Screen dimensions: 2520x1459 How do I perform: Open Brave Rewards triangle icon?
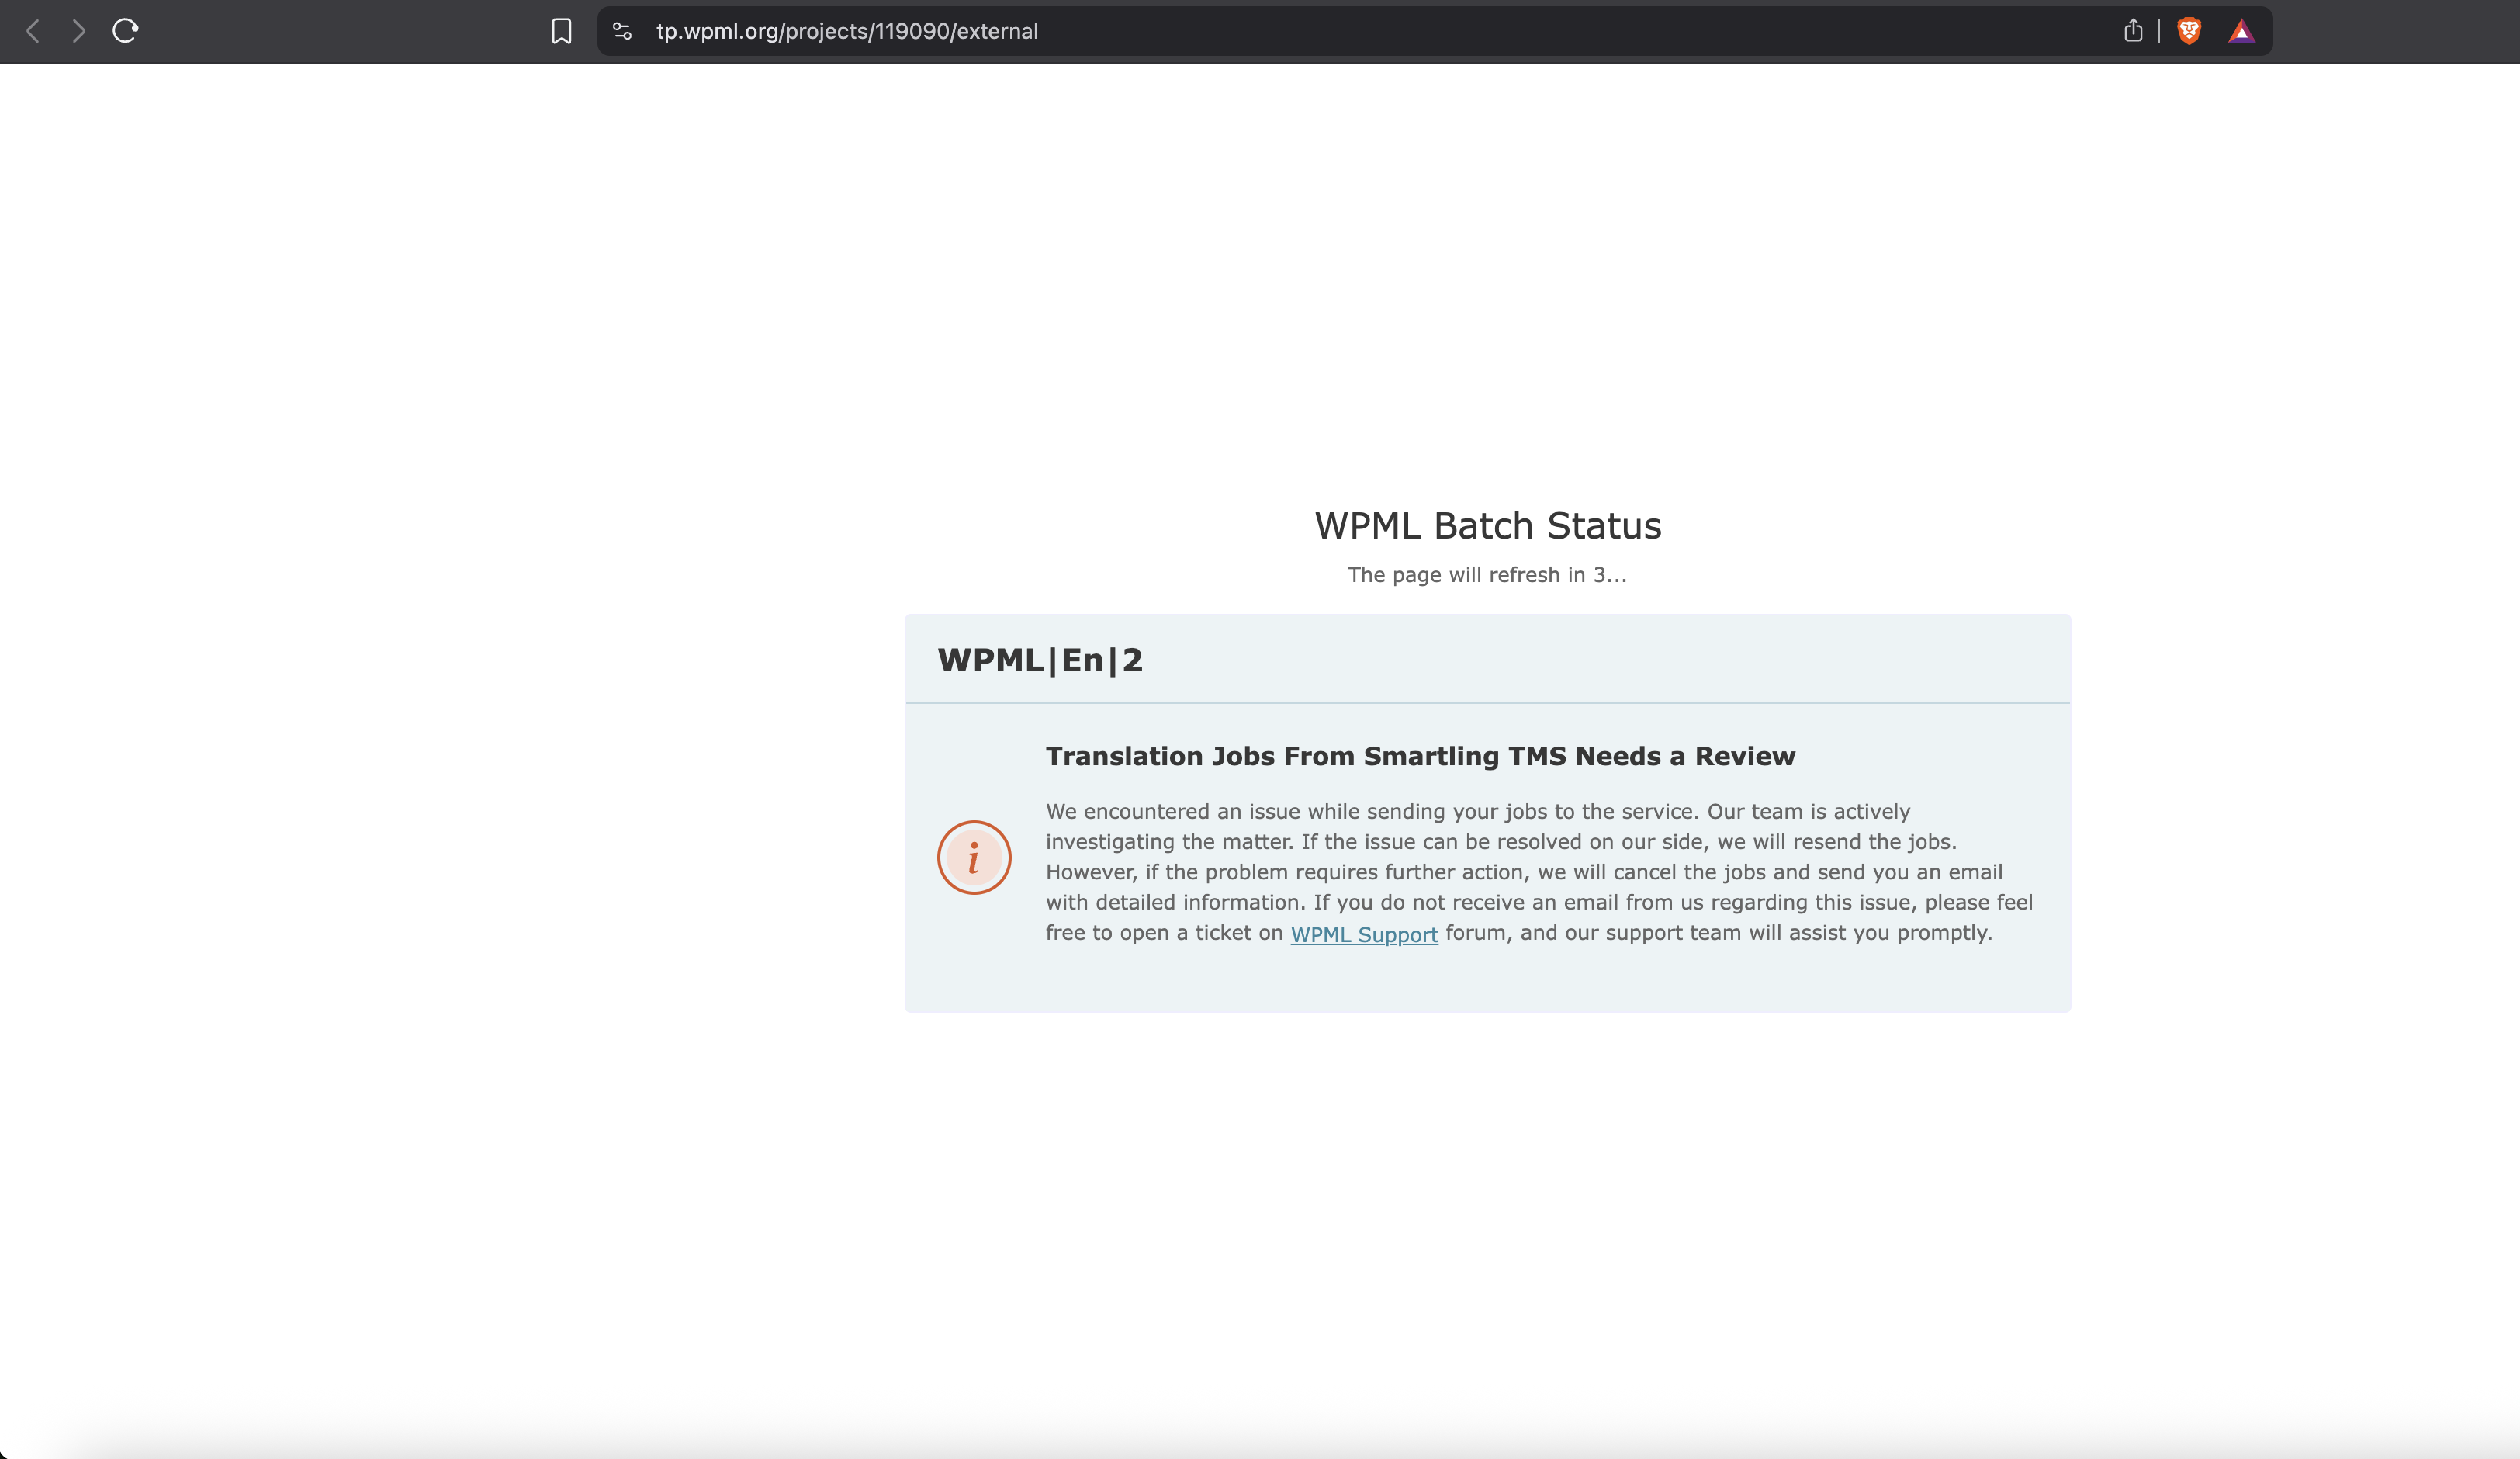coord(2241,31)
